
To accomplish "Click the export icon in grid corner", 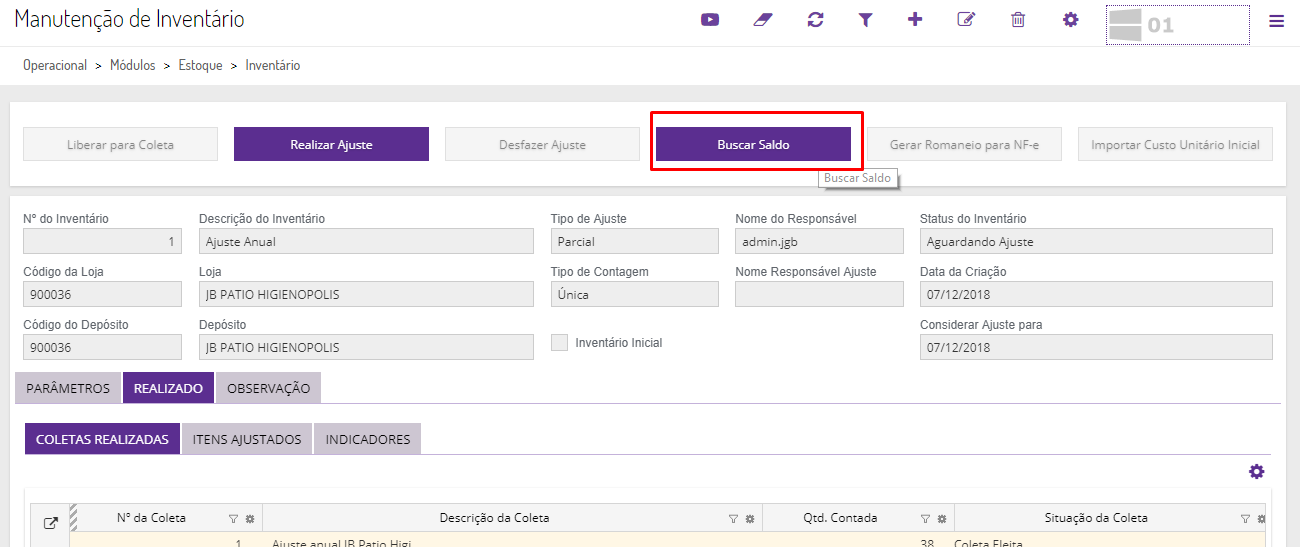I will pyautogui.click(x=51, y=522).
